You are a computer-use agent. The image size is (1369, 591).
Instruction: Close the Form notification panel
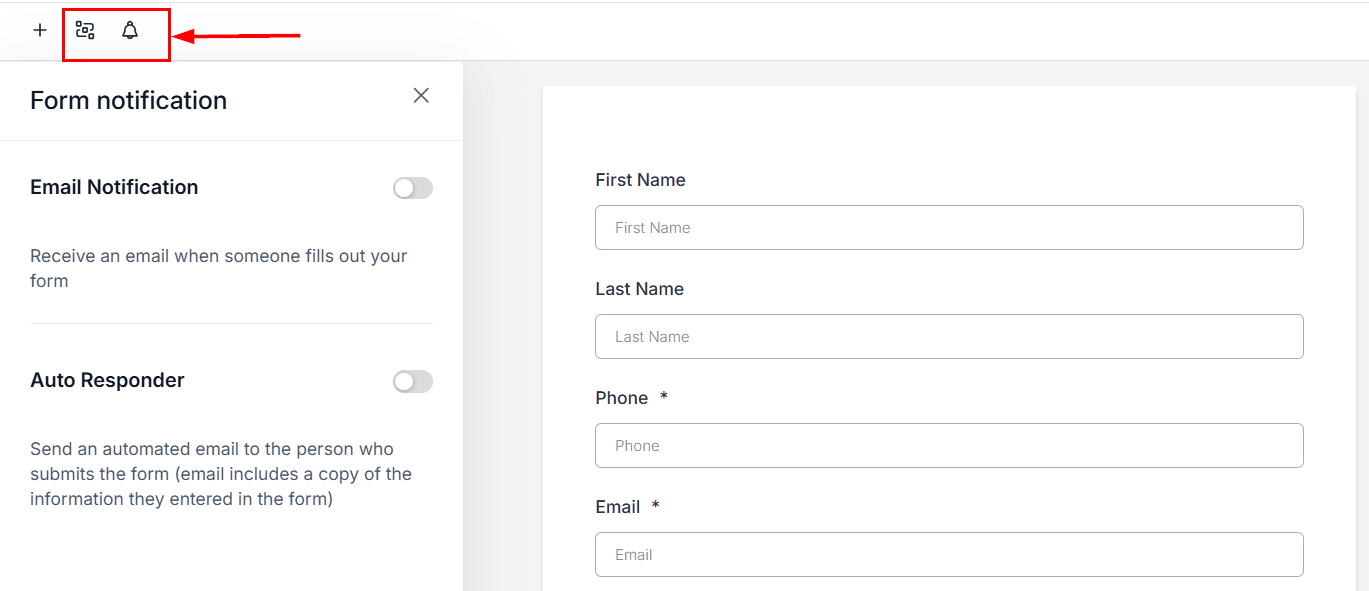pos(421,95)
